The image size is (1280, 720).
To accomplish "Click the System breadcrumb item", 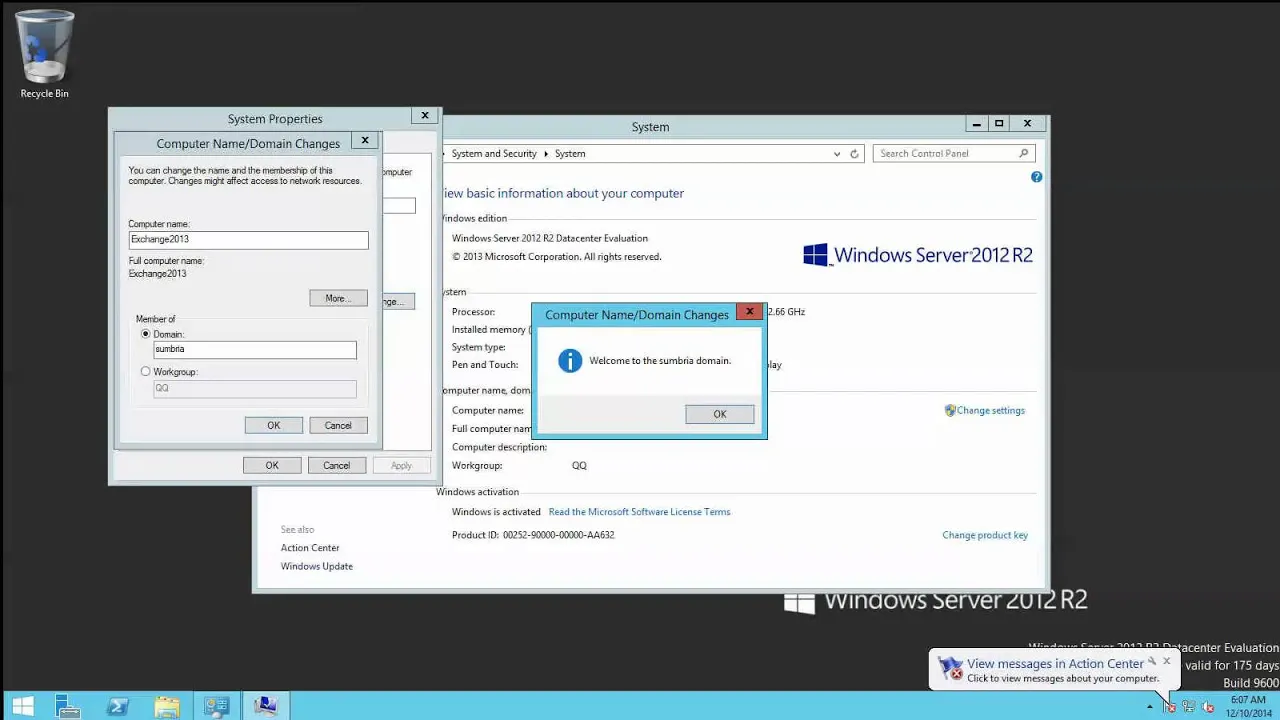I will 570,154.
